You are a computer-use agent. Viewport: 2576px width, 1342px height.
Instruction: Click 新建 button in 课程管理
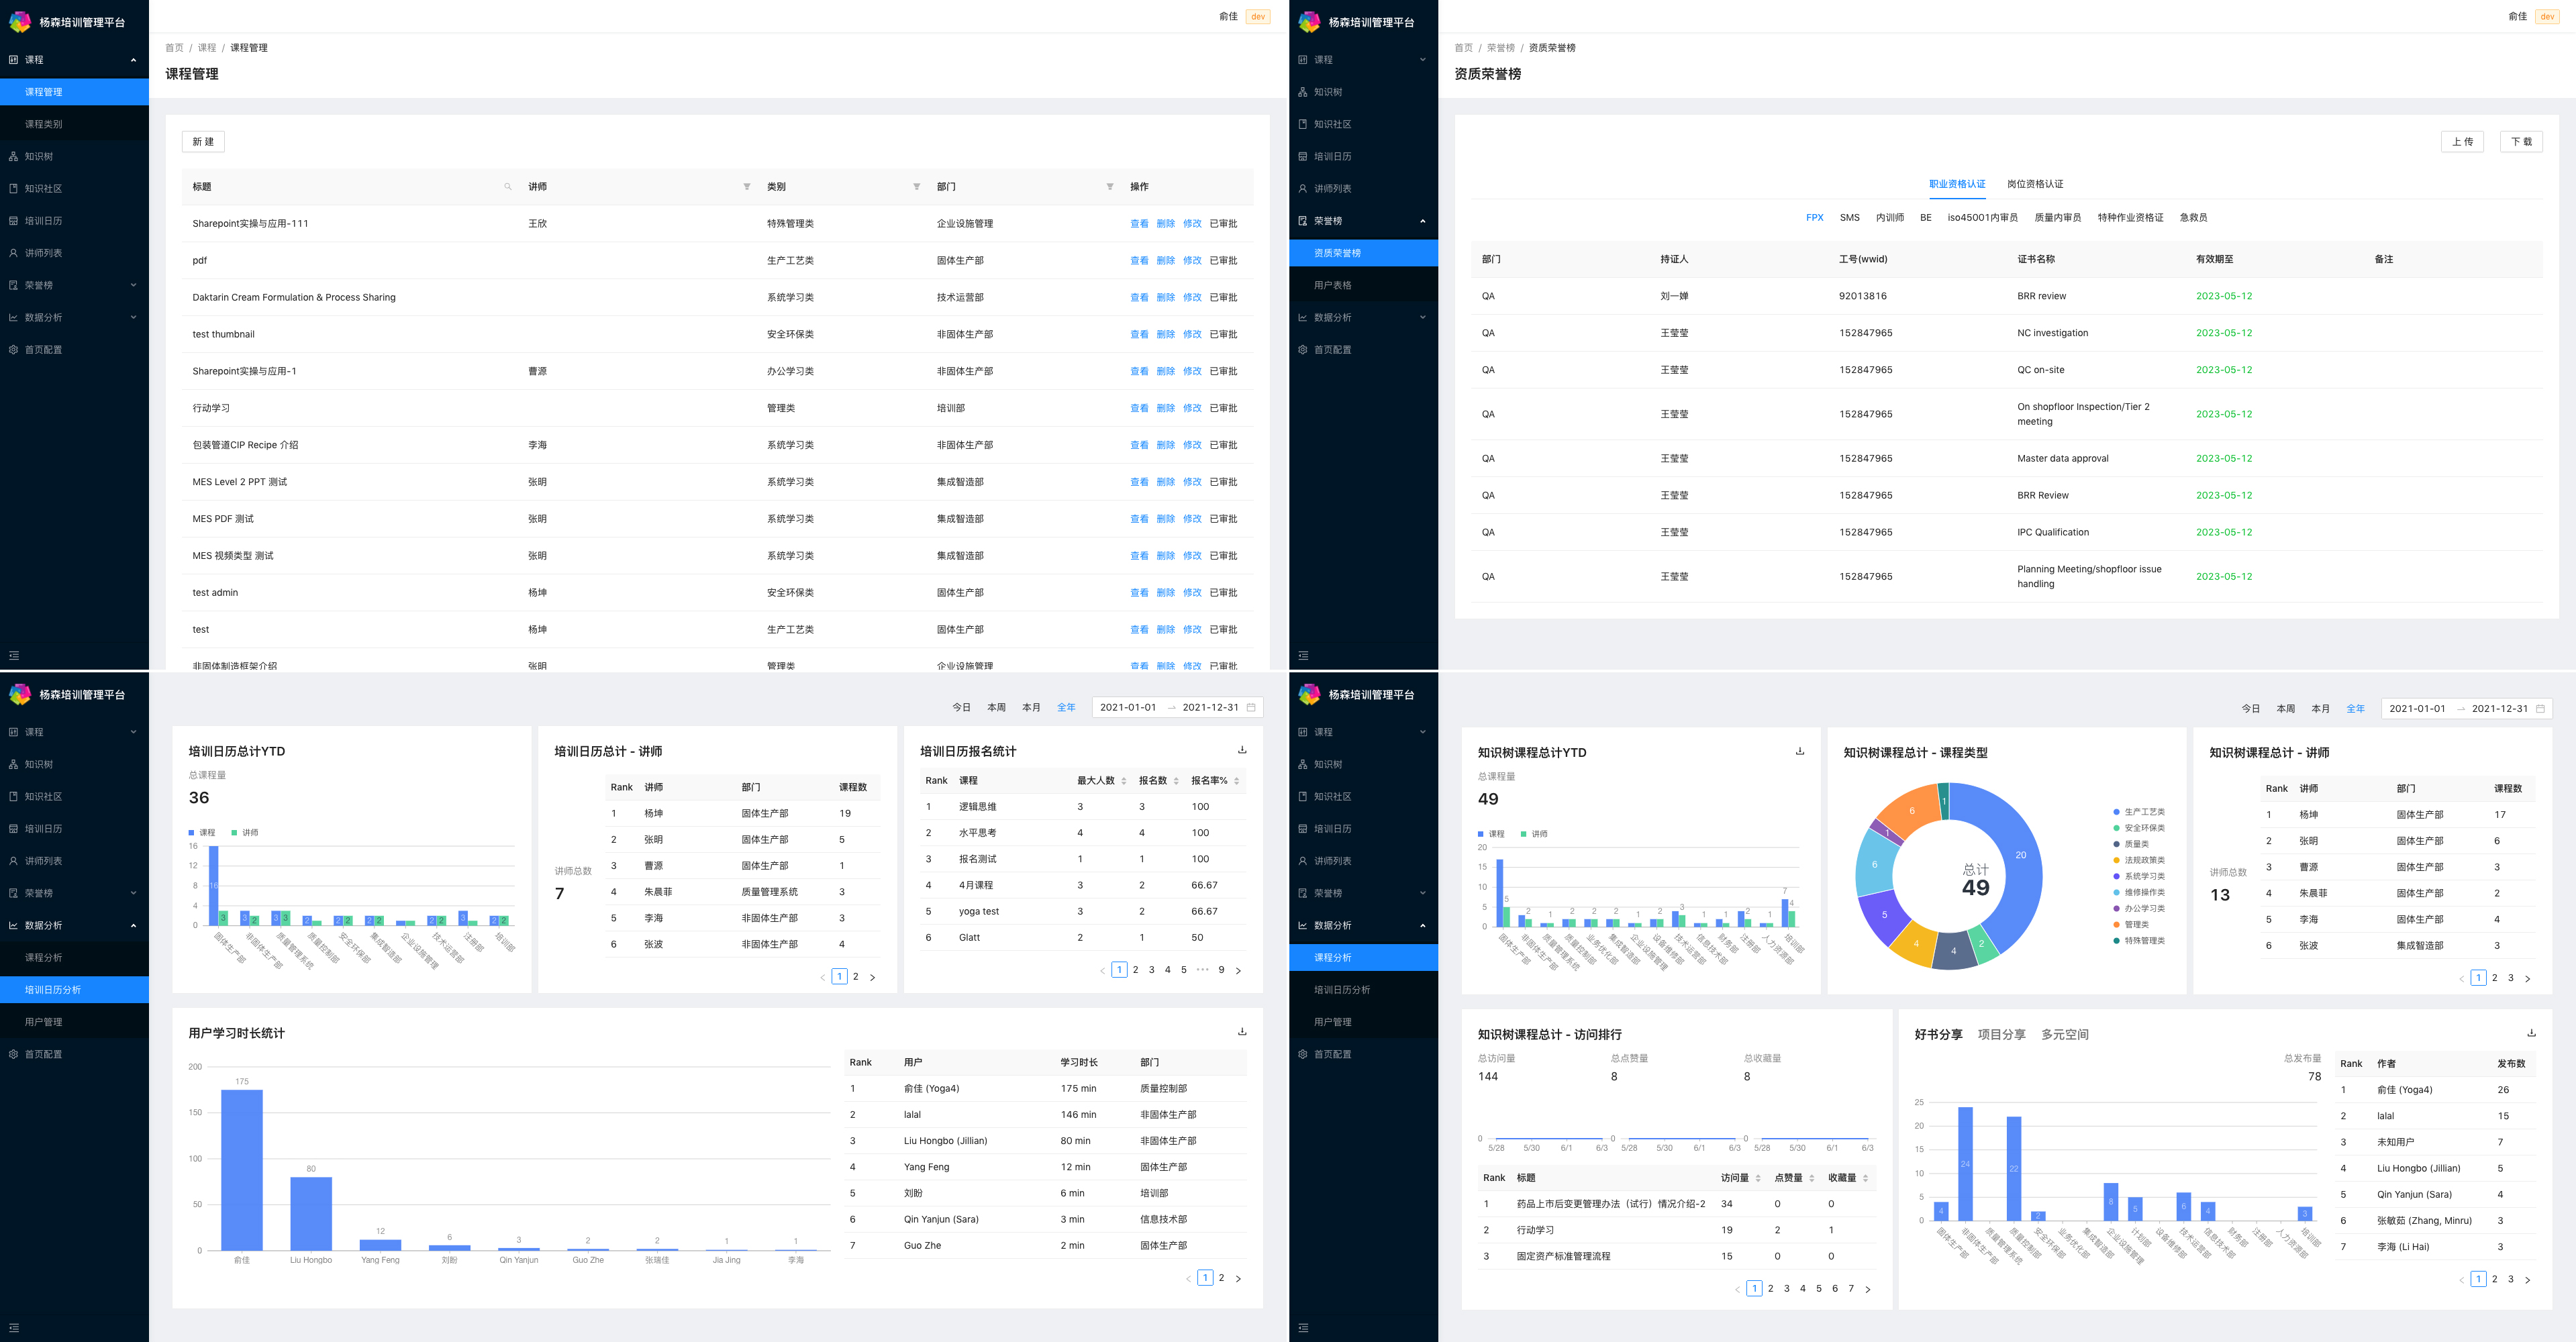pyautogui.click(x=203, y=142)
